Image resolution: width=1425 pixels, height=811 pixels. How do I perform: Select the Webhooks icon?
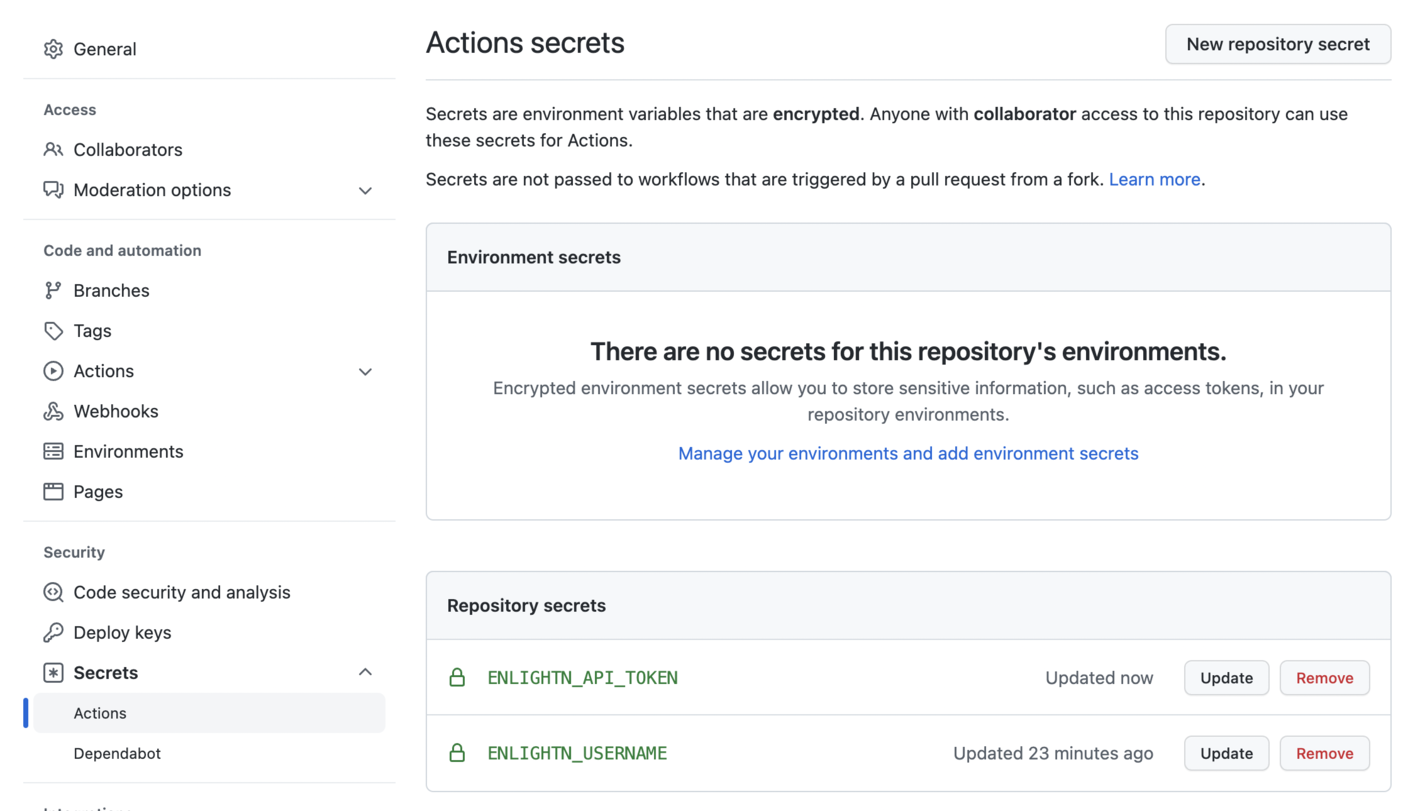click(53, 411)
